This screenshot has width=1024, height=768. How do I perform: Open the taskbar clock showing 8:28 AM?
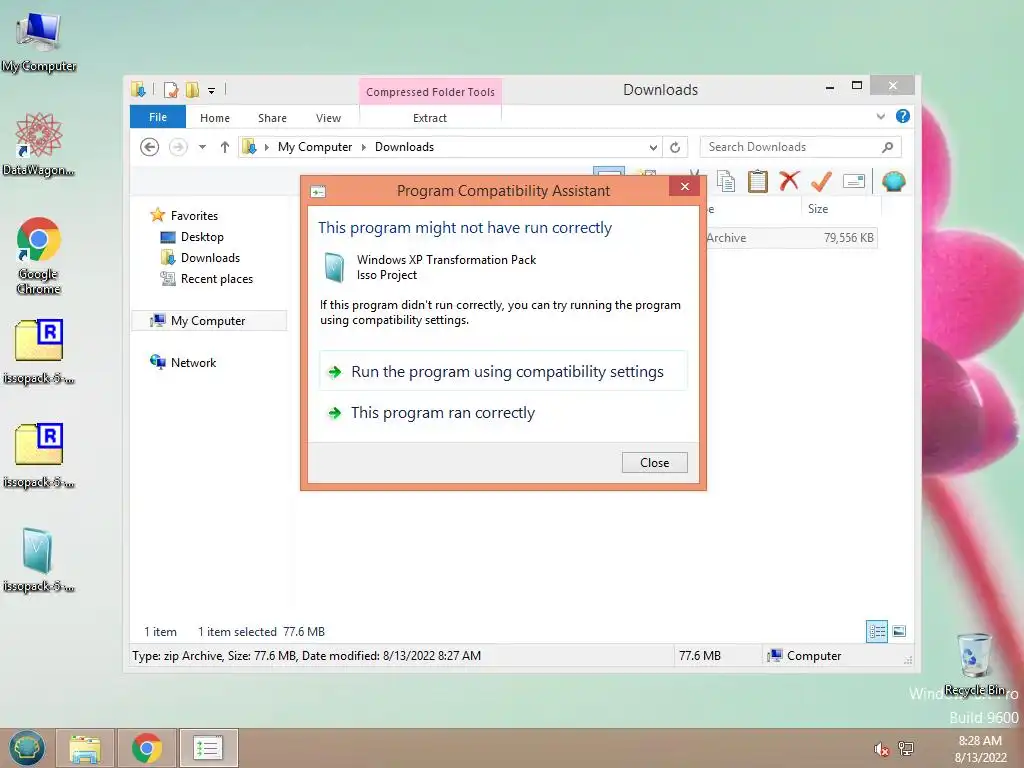[x=980, y=749]
